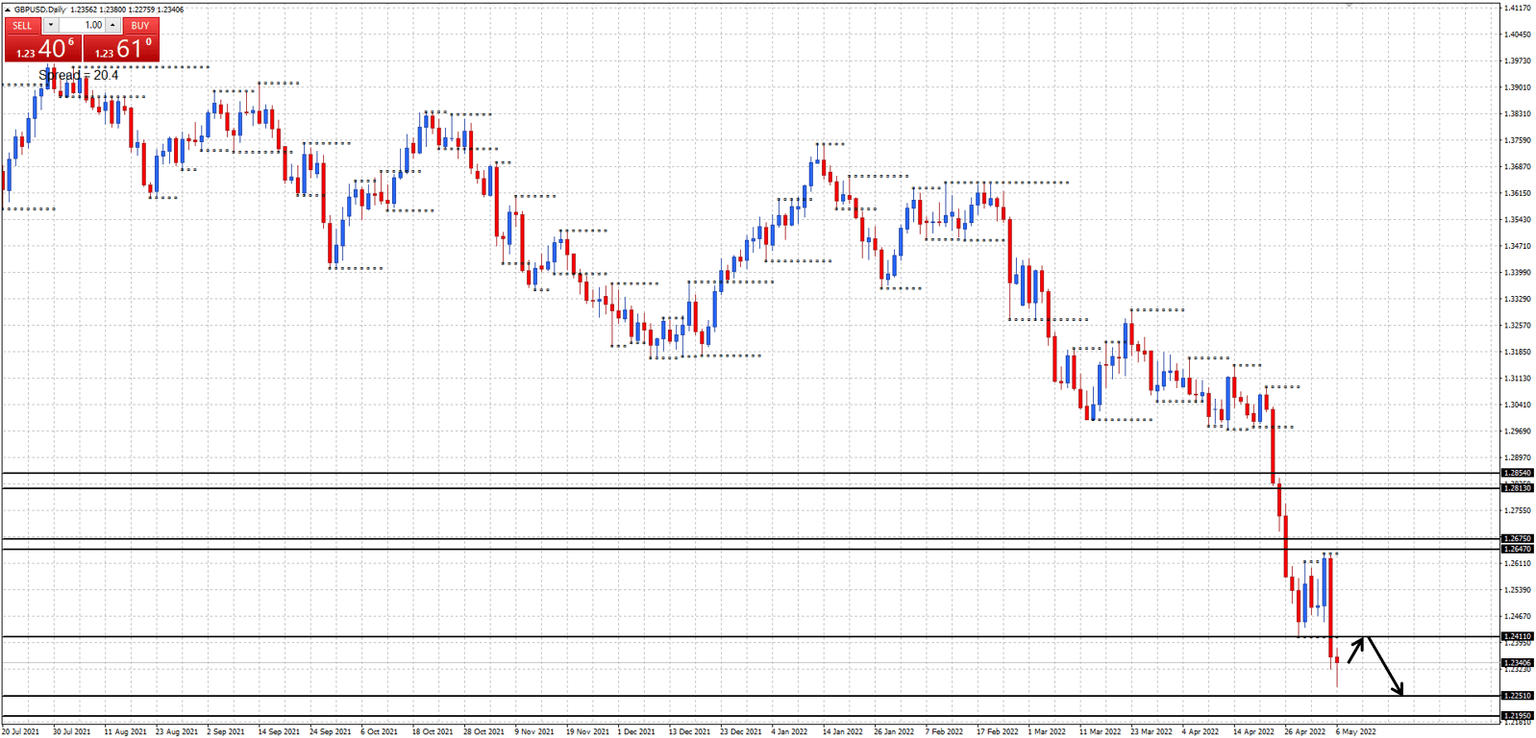The image size is (1536, 738).
Task: Click the 1.22510 horizontal line price tag
Action: coord(1517,695)
